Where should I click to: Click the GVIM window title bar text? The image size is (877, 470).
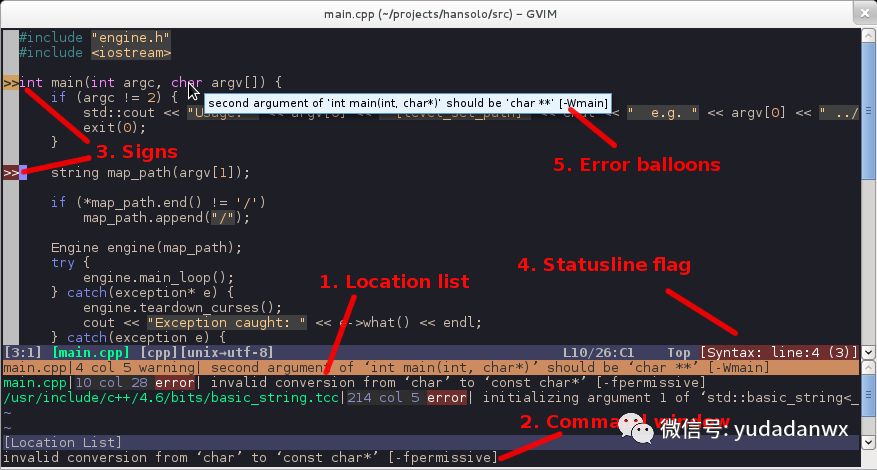click(x=440, y=14)
